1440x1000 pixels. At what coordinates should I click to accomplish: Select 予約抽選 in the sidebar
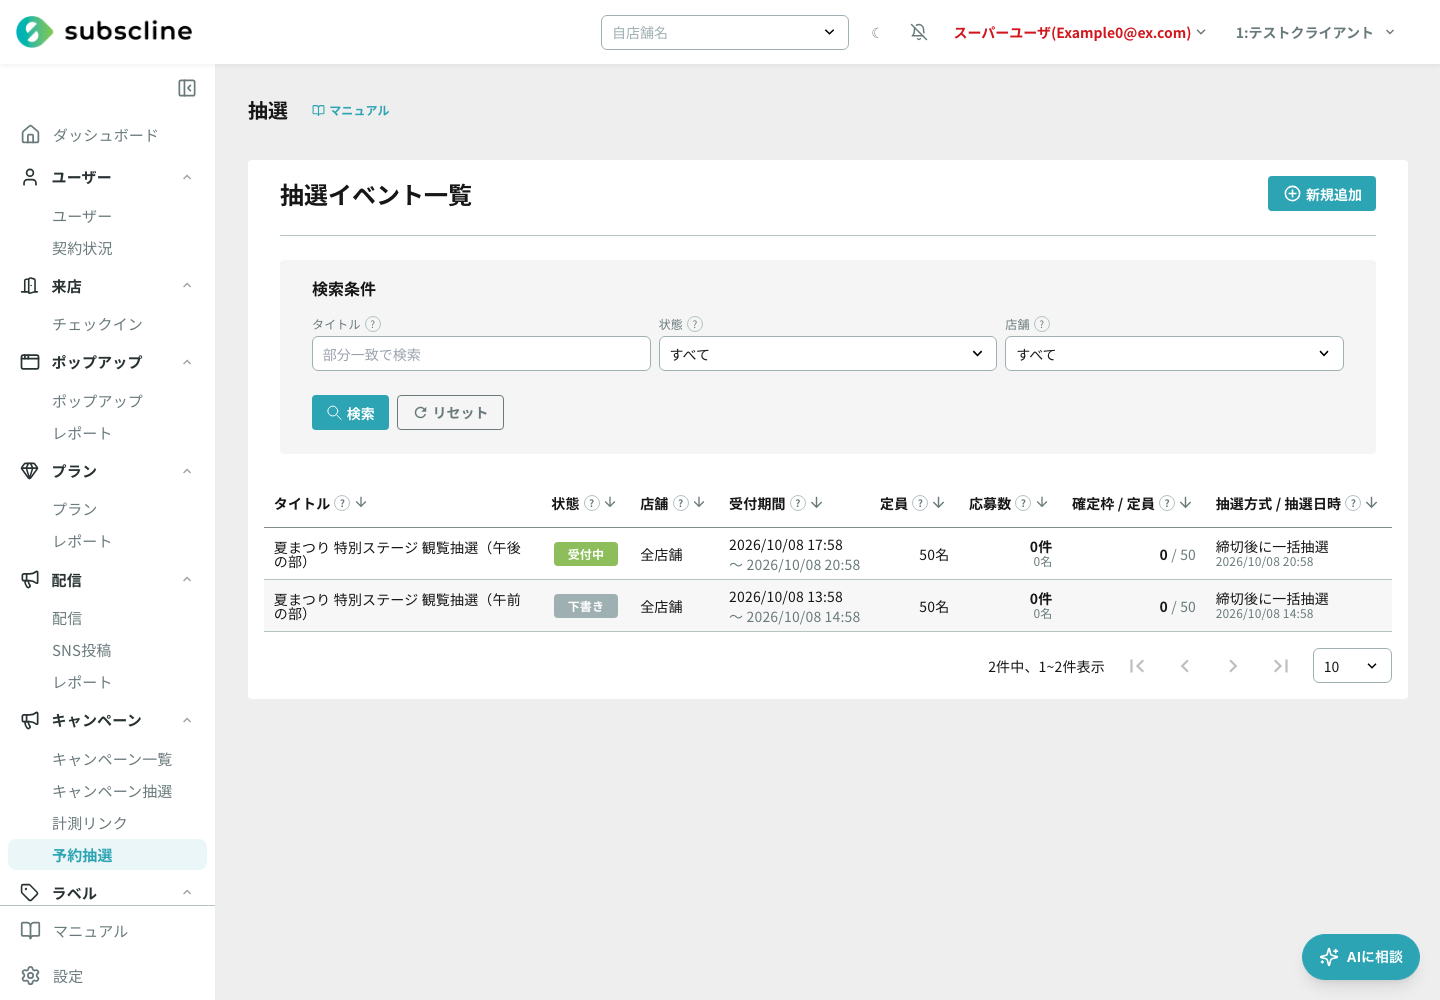pyautogui.click(x=107, y=855)
